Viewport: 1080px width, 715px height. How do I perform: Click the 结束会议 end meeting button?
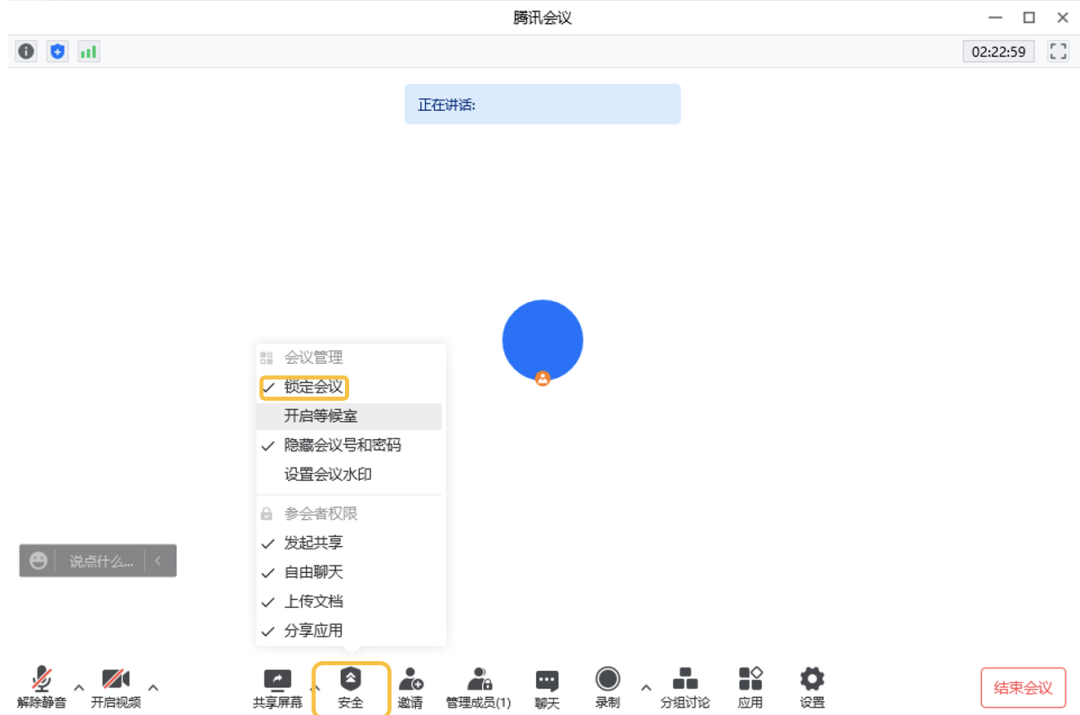(x=1023, y=686)
